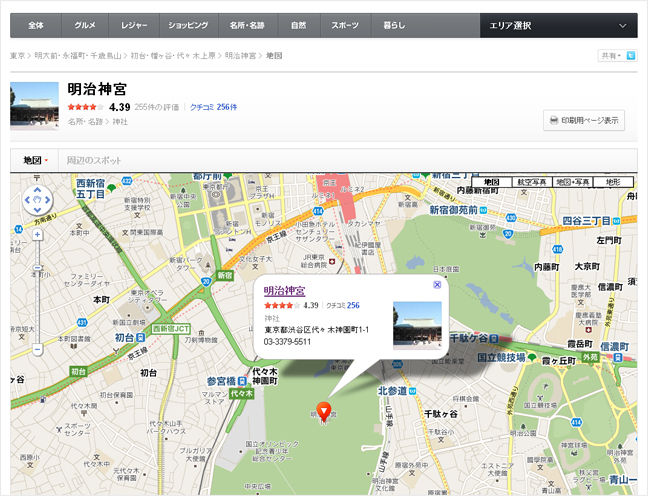
Task: Open the スポーツ category tab
Action: (345, 25)
